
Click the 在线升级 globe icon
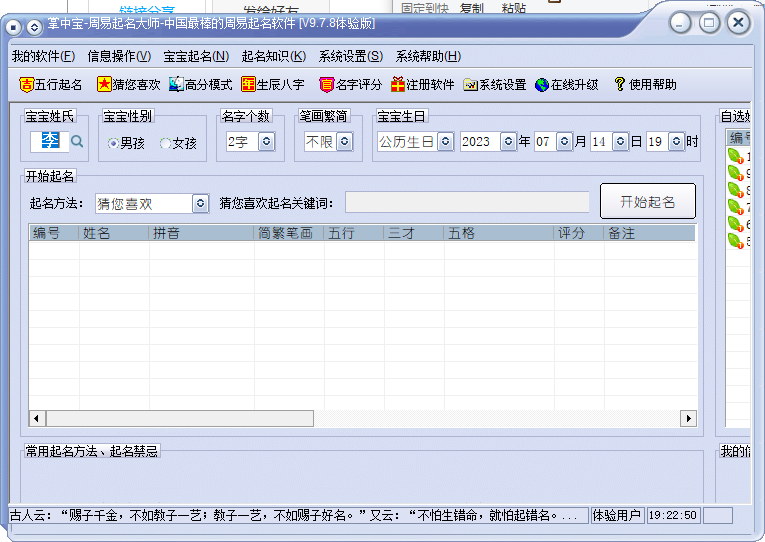coord(542,85)
